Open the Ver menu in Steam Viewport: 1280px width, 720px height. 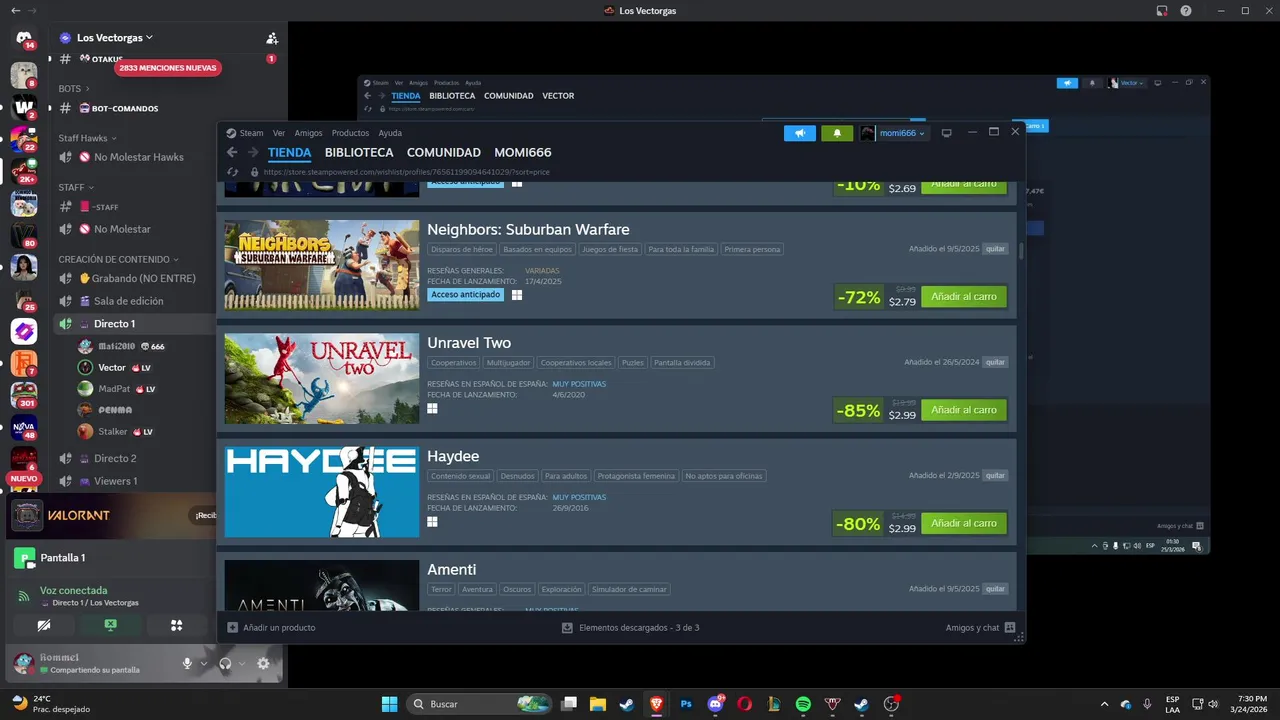[279, 133]
